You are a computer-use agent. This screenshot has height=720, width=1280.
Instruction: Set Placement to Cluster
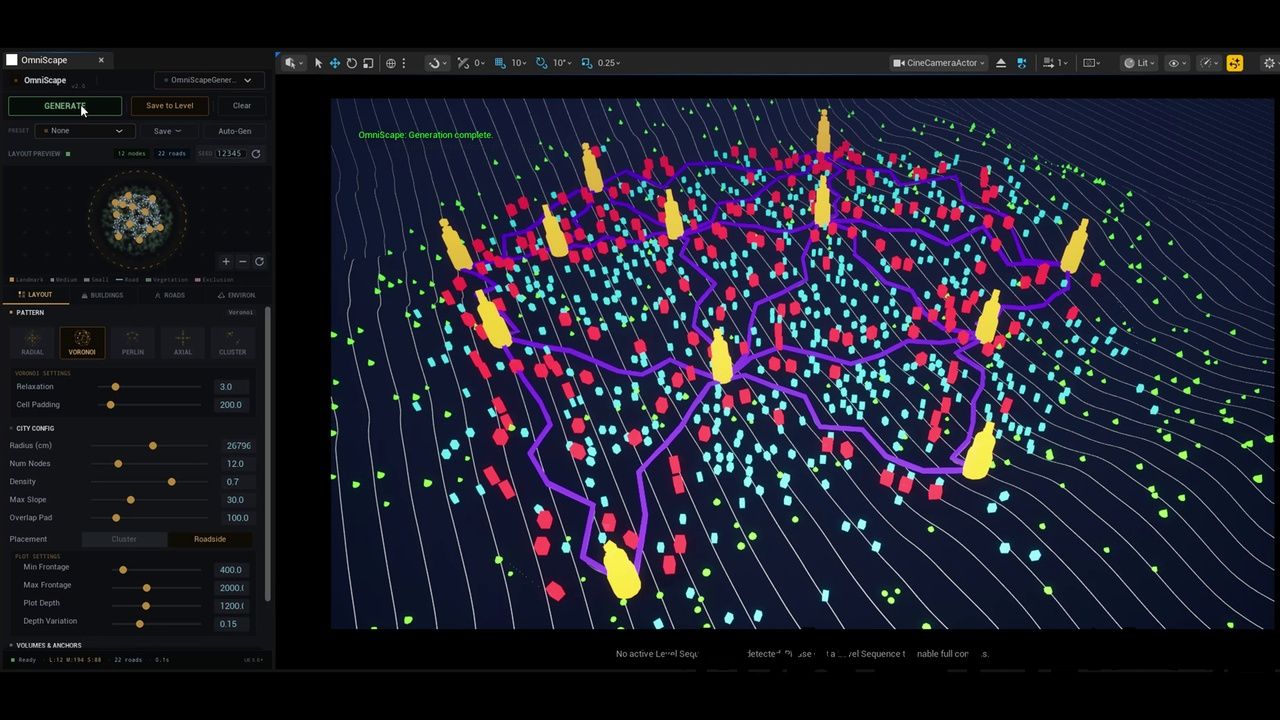(x=124, y=539)
